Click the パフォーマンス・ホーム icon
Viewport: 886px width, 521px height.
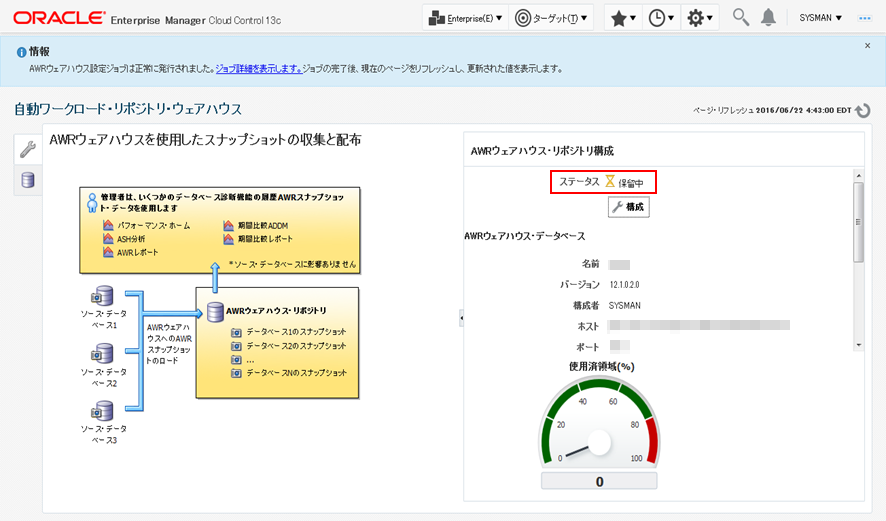click(108, 225)
